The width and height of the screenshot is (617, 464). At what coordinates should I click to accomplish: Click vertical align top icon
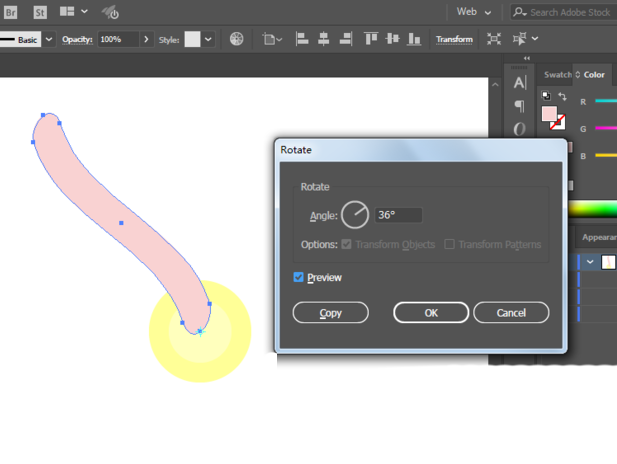pyautogui.click(x=371, y=39)
